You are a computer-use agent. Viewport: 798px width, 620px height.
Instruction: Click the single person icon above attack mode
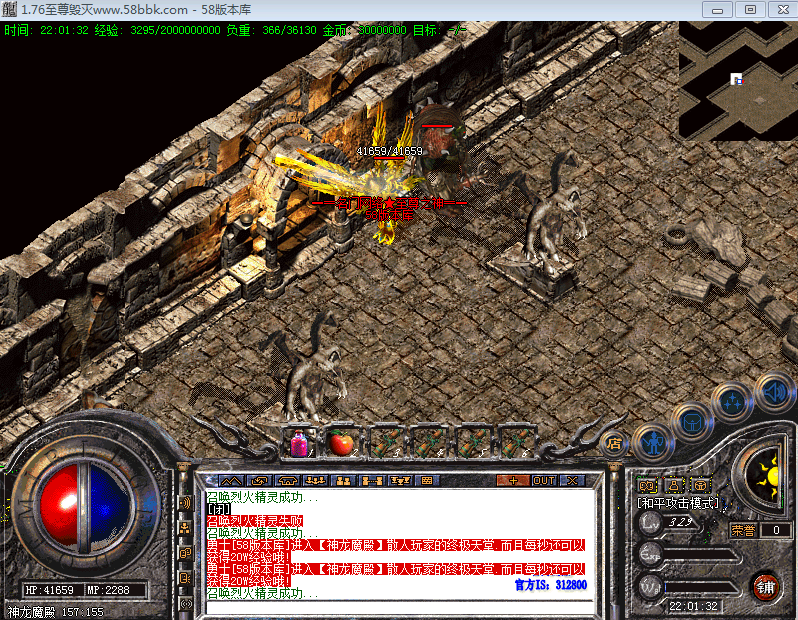[674, 485]
